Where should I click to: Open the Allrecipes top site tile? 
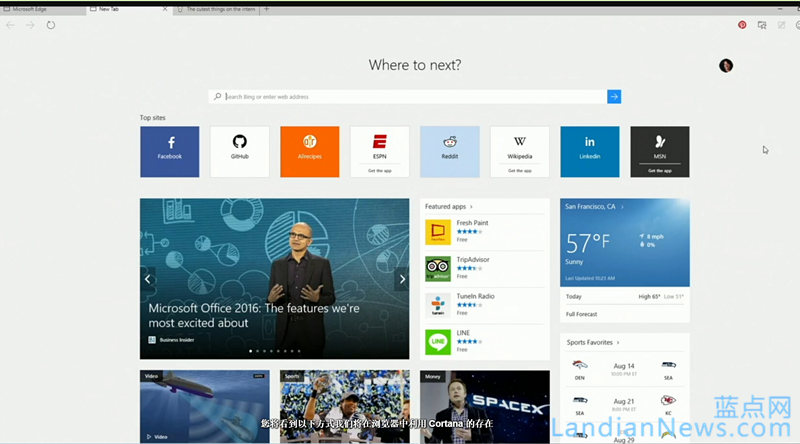[x=309, y=152]
